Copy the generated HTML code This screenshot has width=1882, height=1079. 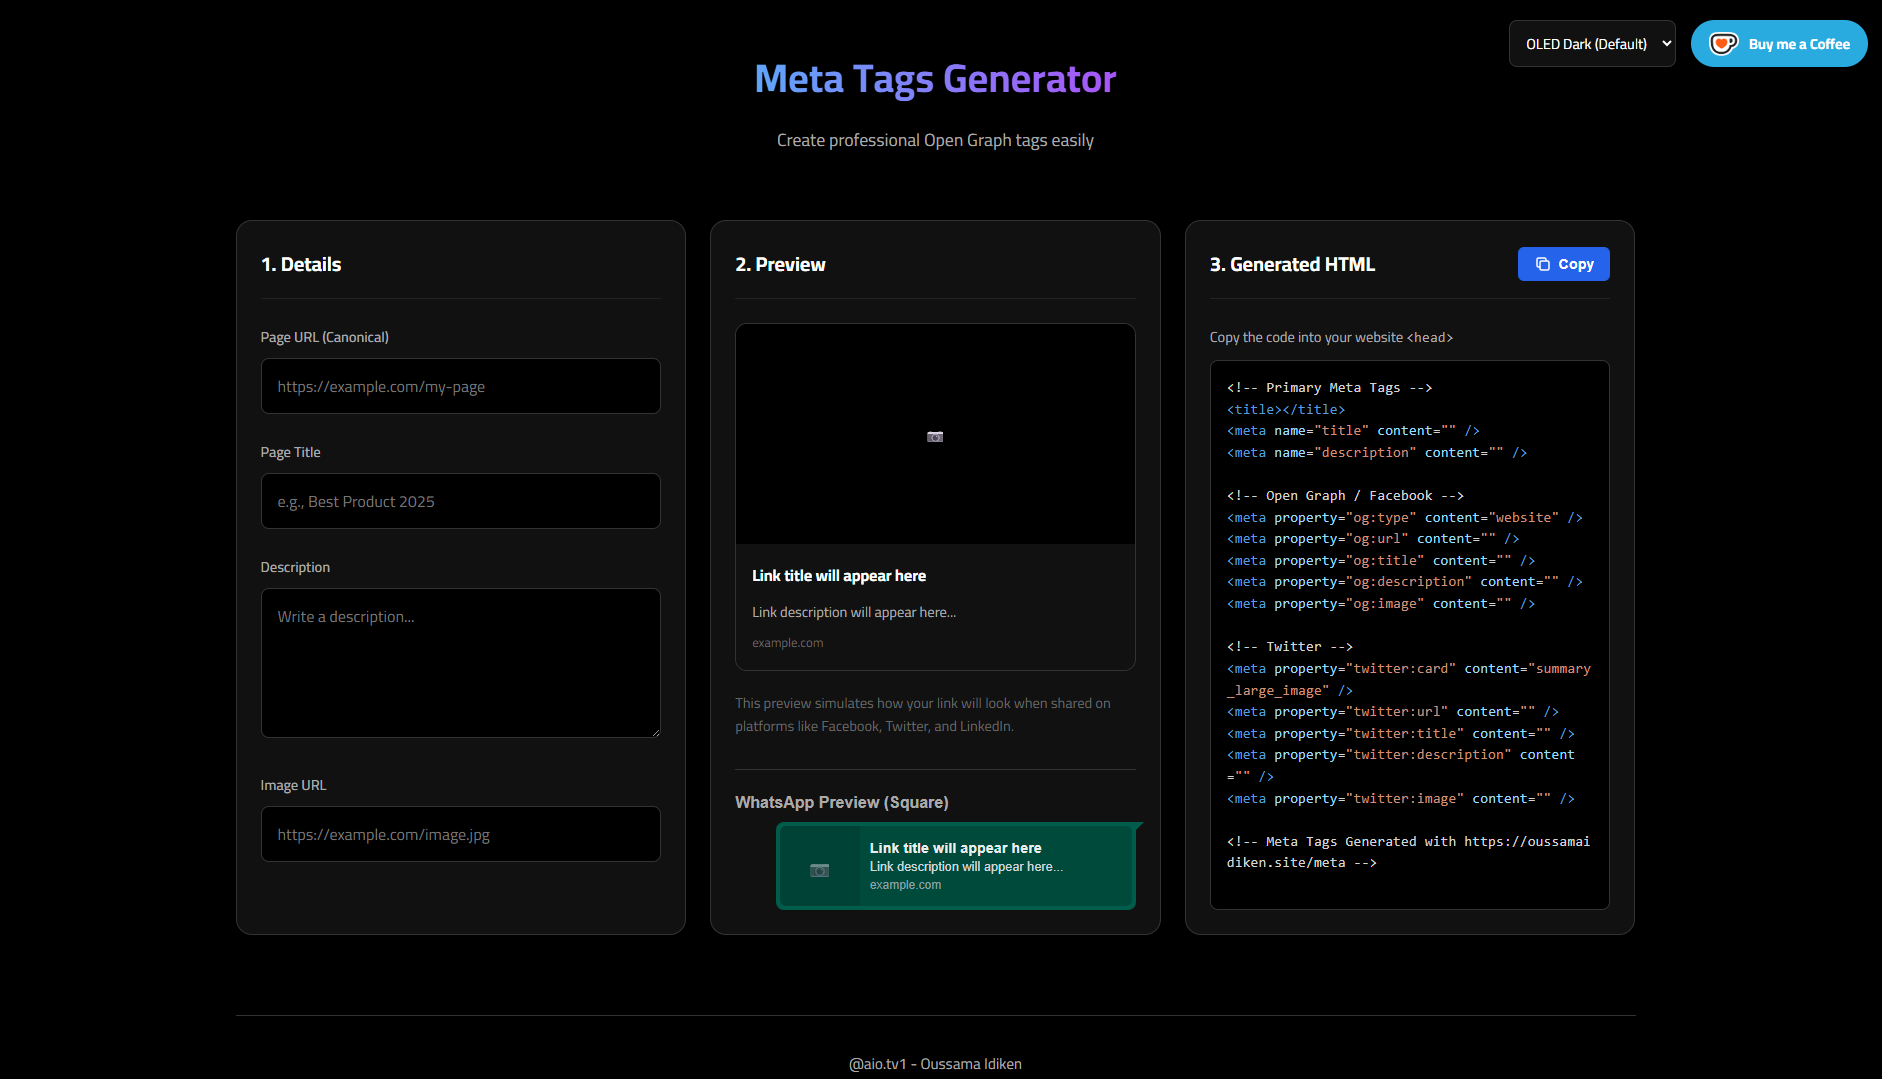(1562, 263)
